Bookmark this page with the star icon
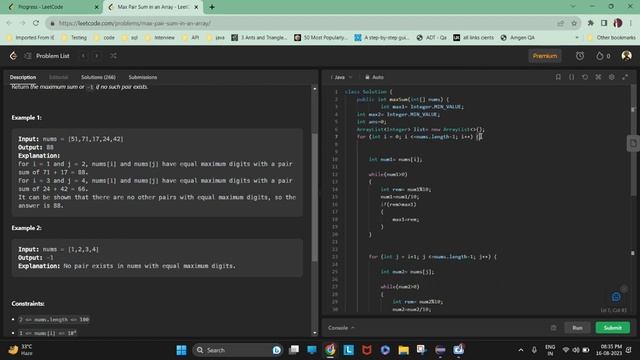This screenshot has width=640, height=360. pos(574,23)
